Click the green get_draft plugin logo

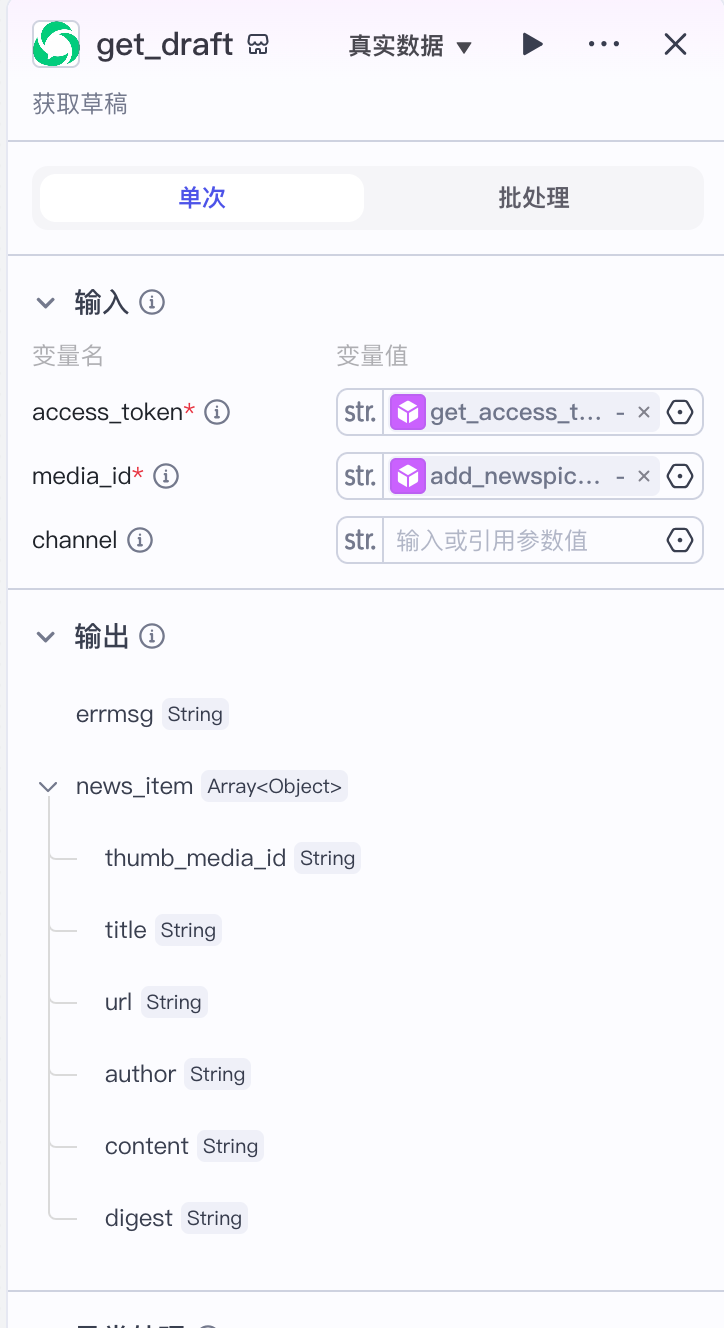57,45
